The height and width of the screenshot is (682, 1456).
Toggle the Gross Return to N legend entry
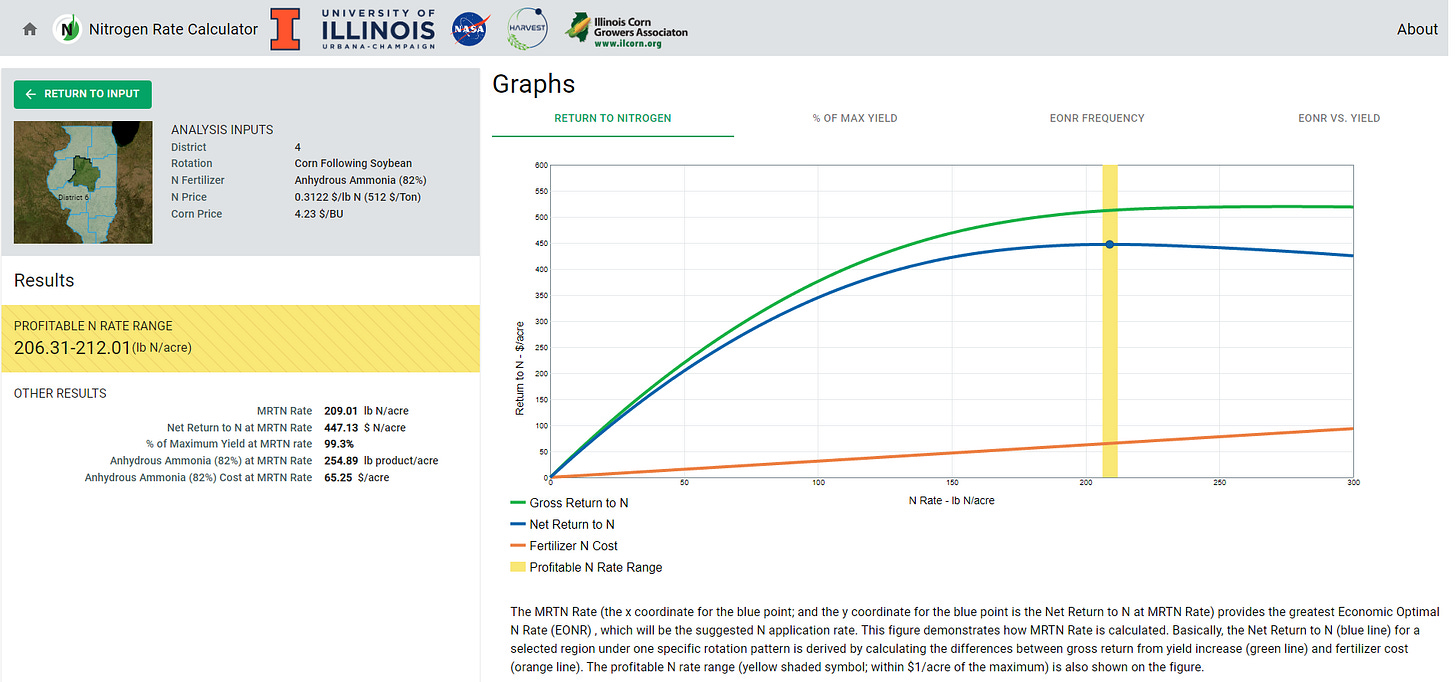[569, 503]
